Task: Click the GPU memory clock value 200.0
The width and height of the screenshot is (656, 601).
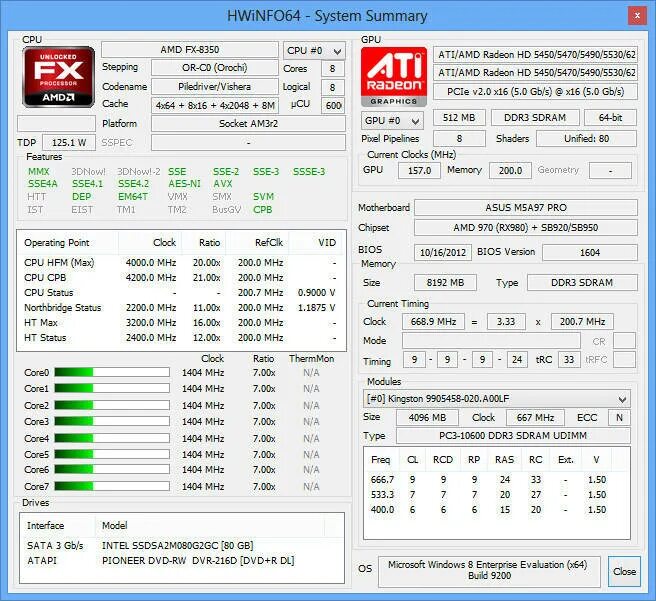Action: click(x=510, y=171)
